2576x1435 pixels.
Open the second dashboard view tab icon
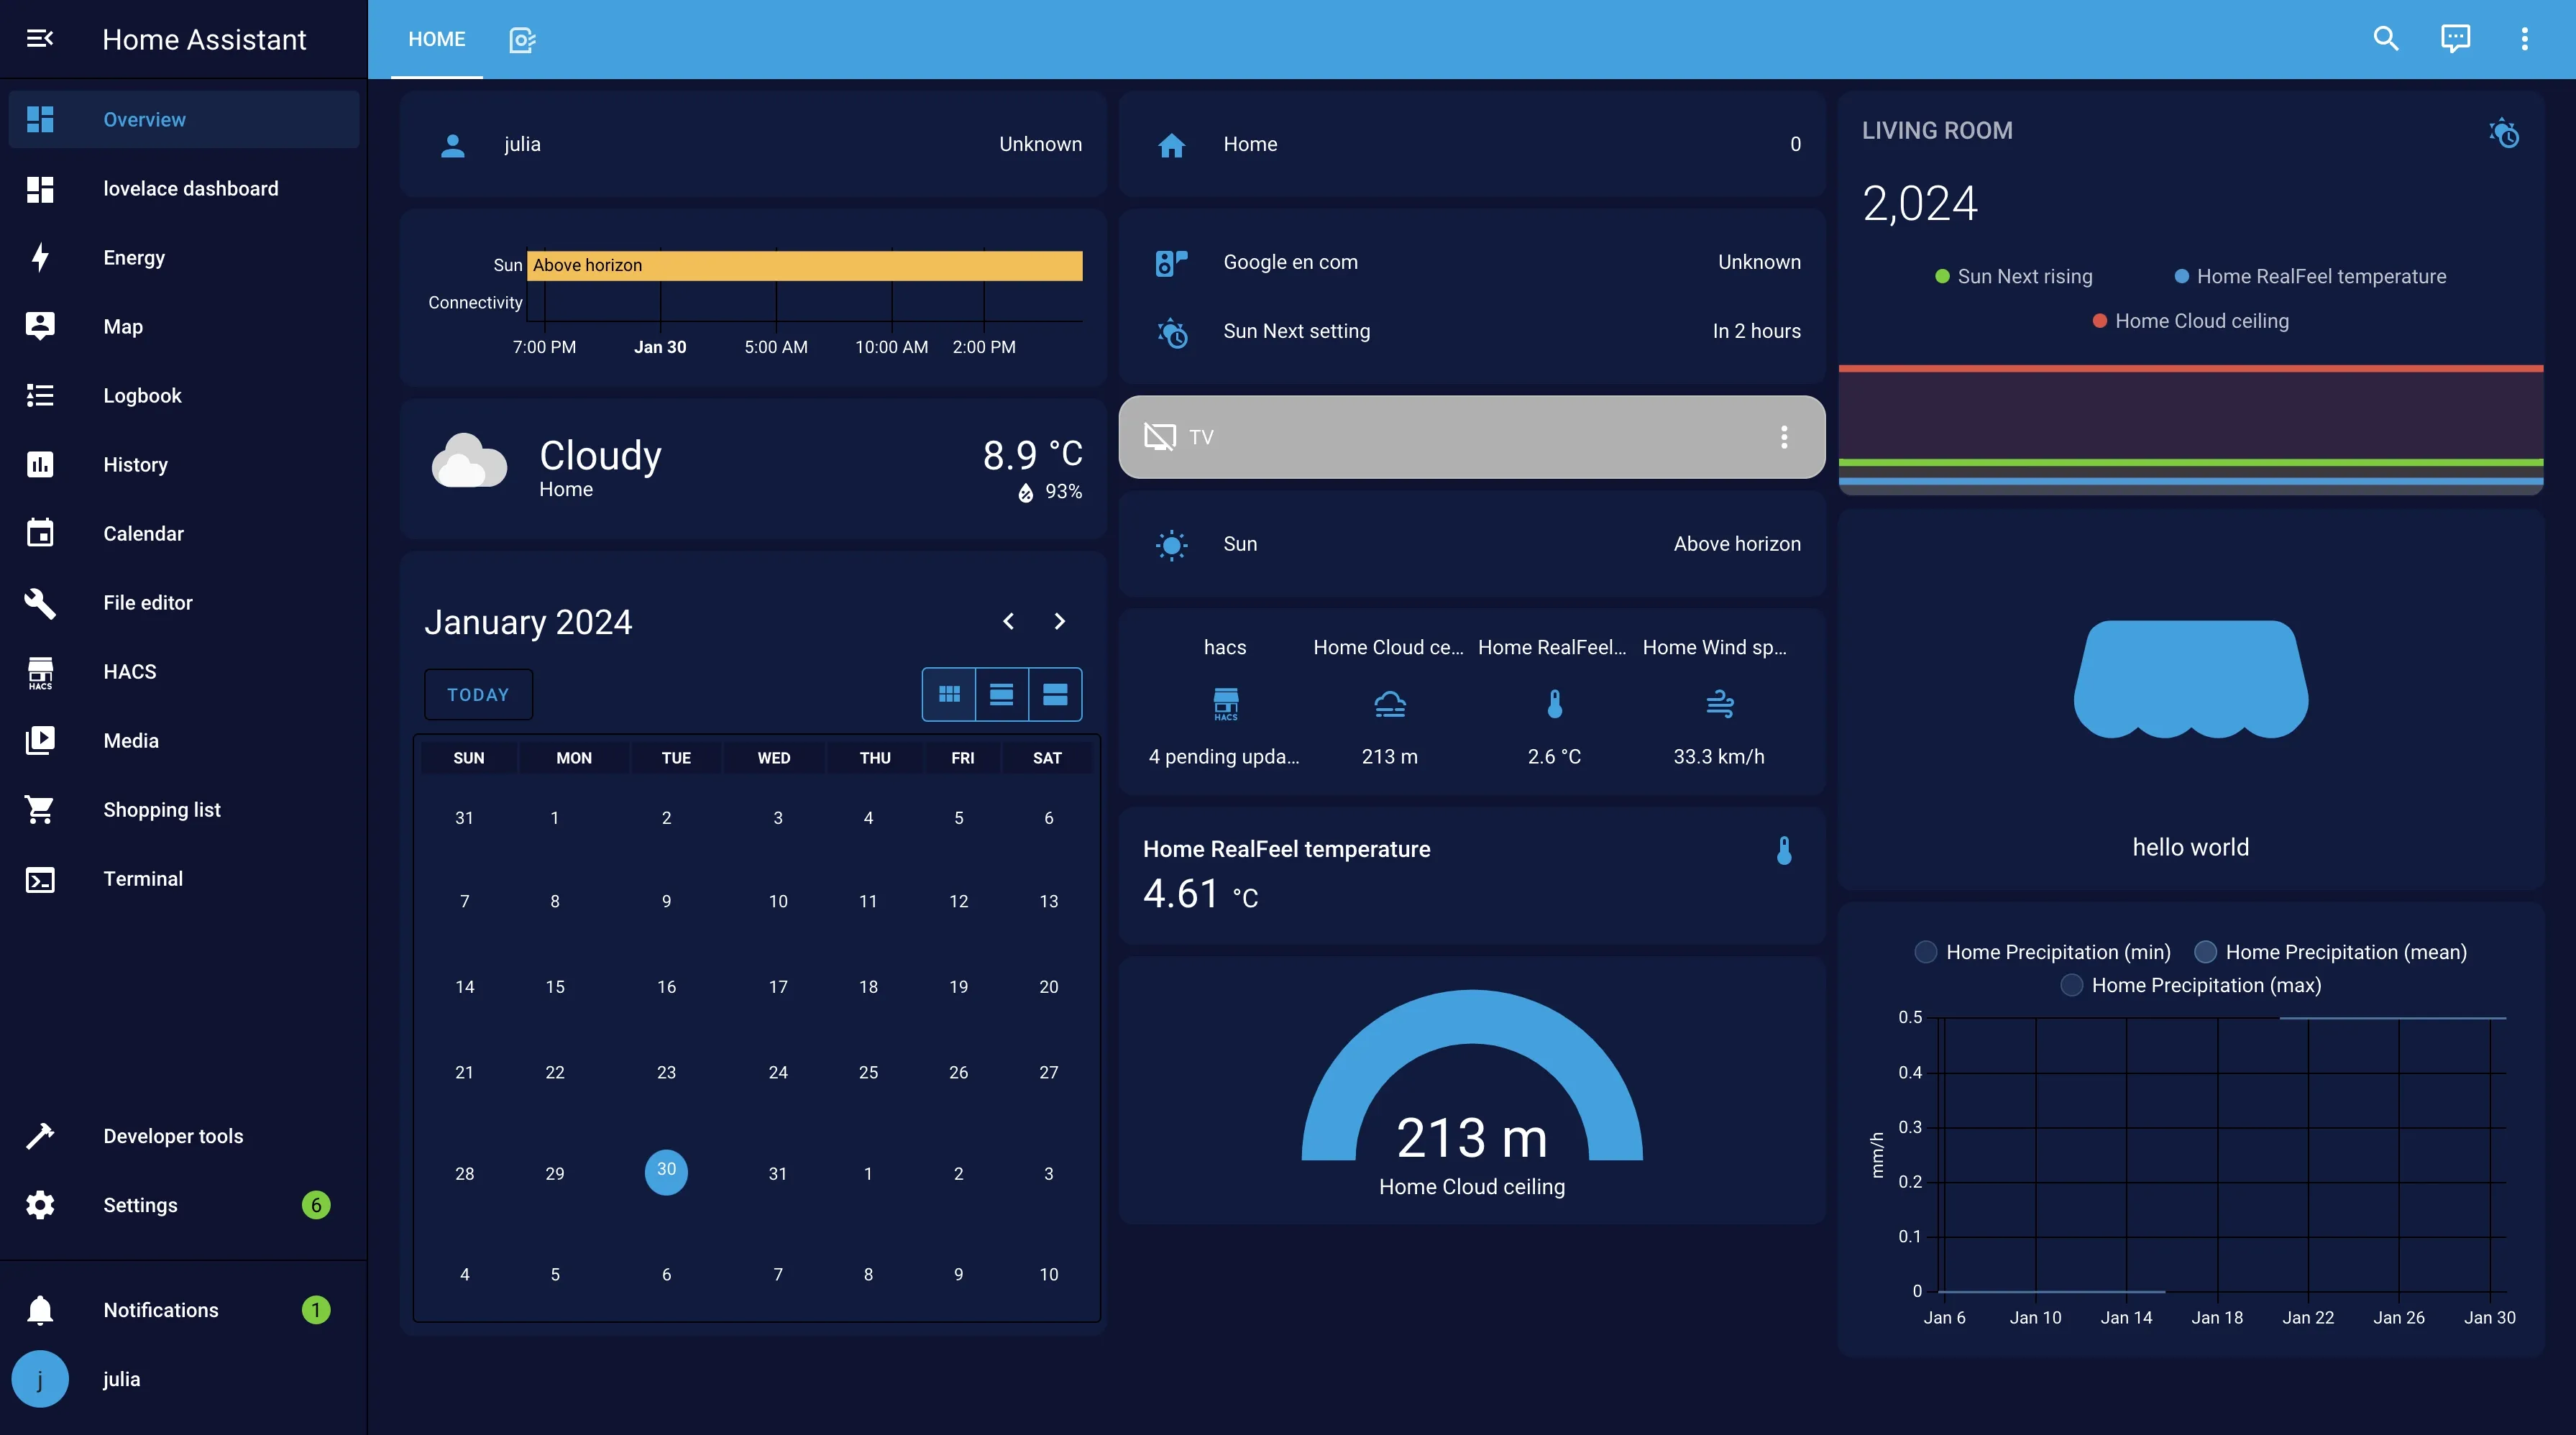522,39
